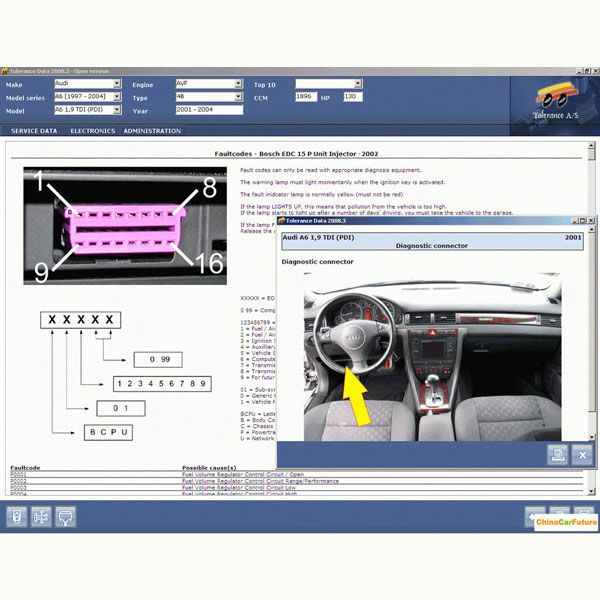Screen dimensions: 600x600
Task: Close popup with the blue X button
Action: 582,455
